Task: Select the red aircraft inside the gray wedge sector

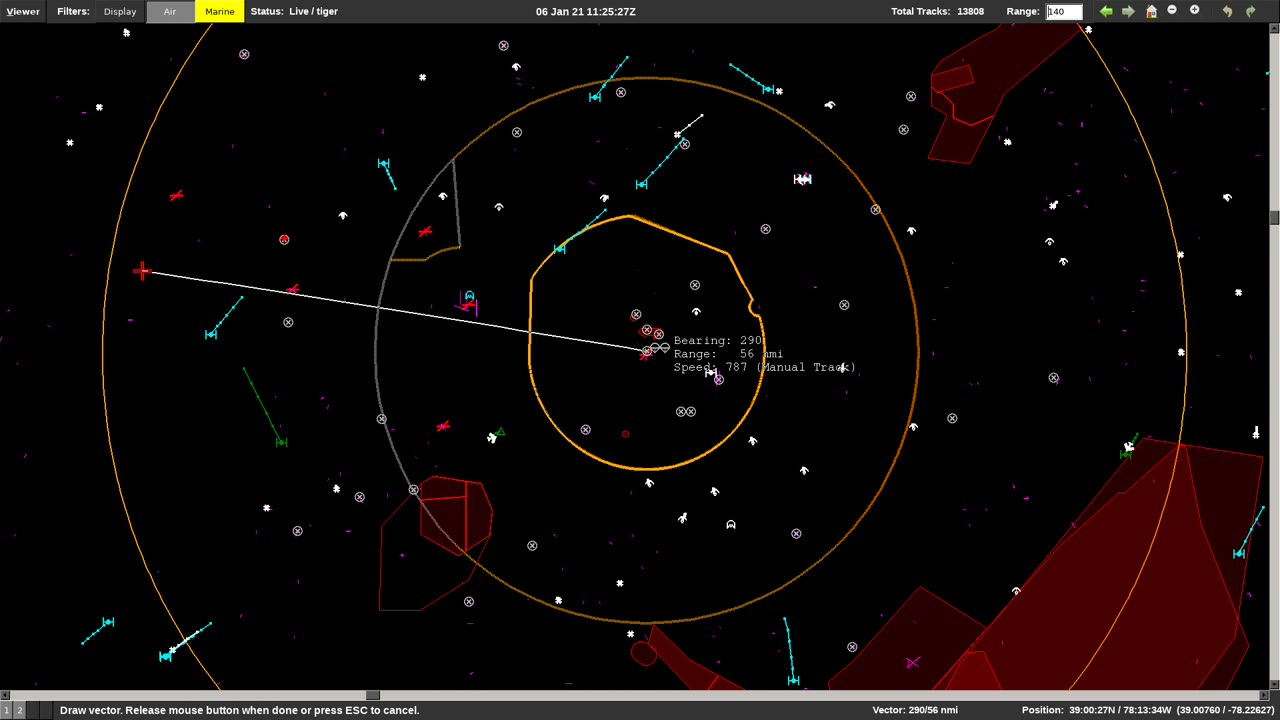Action: coord(425,232)
